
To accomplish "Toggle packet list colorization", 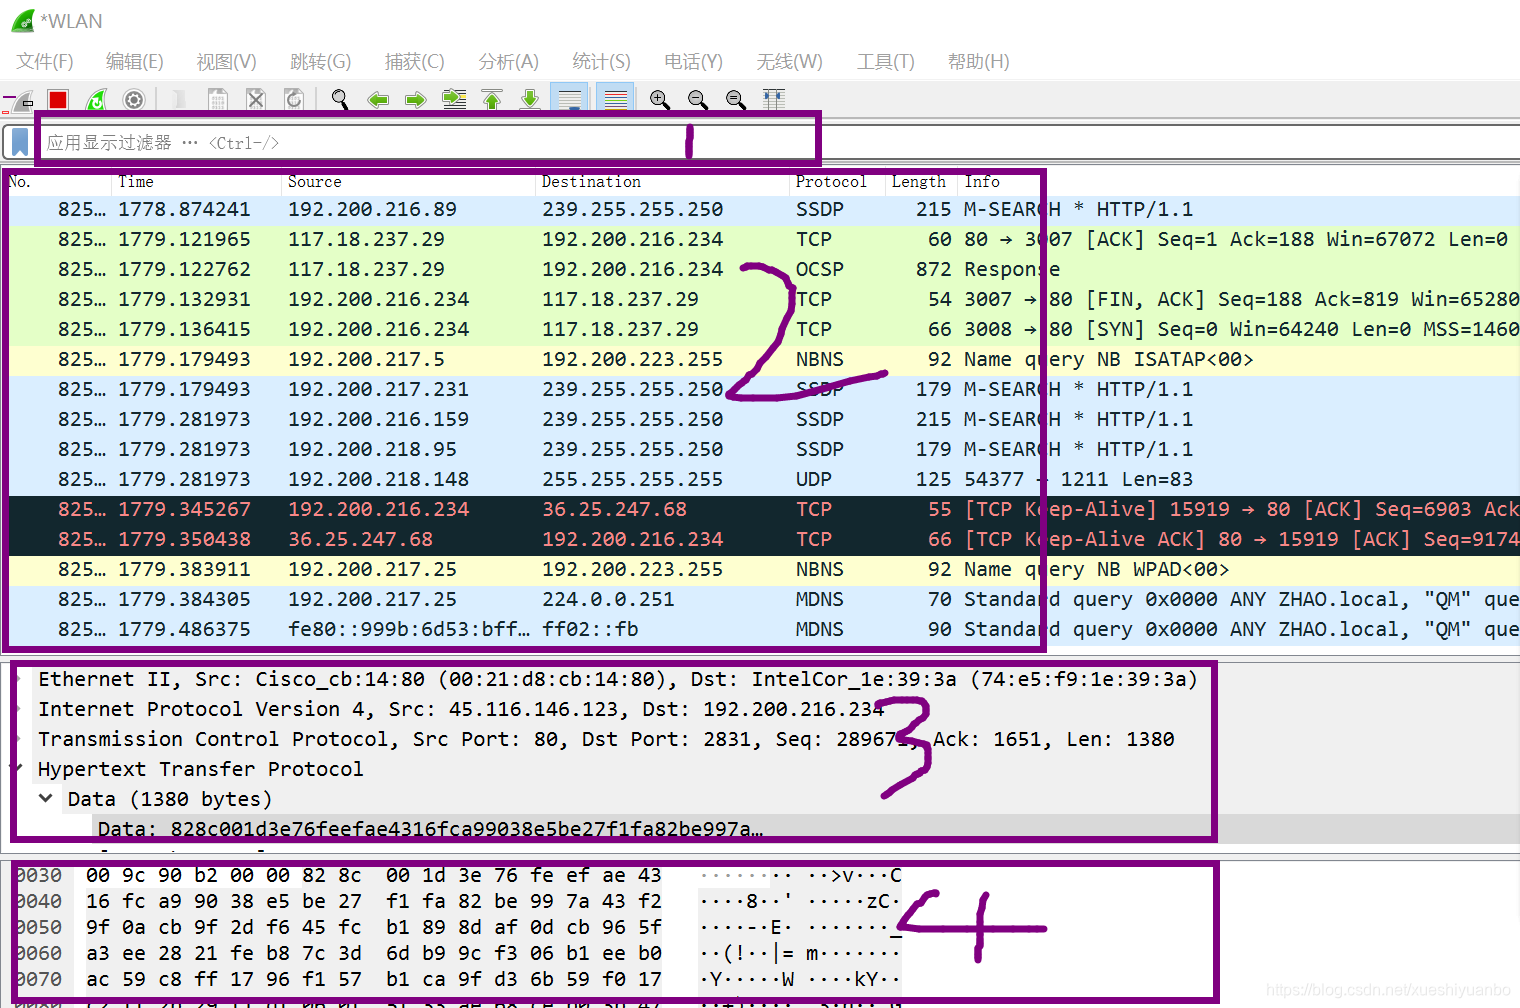I will coord(616,98).
